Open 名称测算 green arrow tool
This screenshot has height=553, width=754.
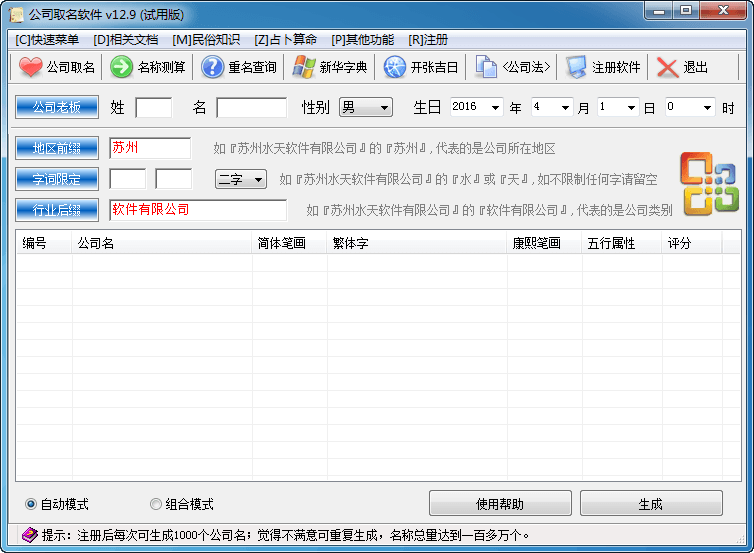[122, 67]
